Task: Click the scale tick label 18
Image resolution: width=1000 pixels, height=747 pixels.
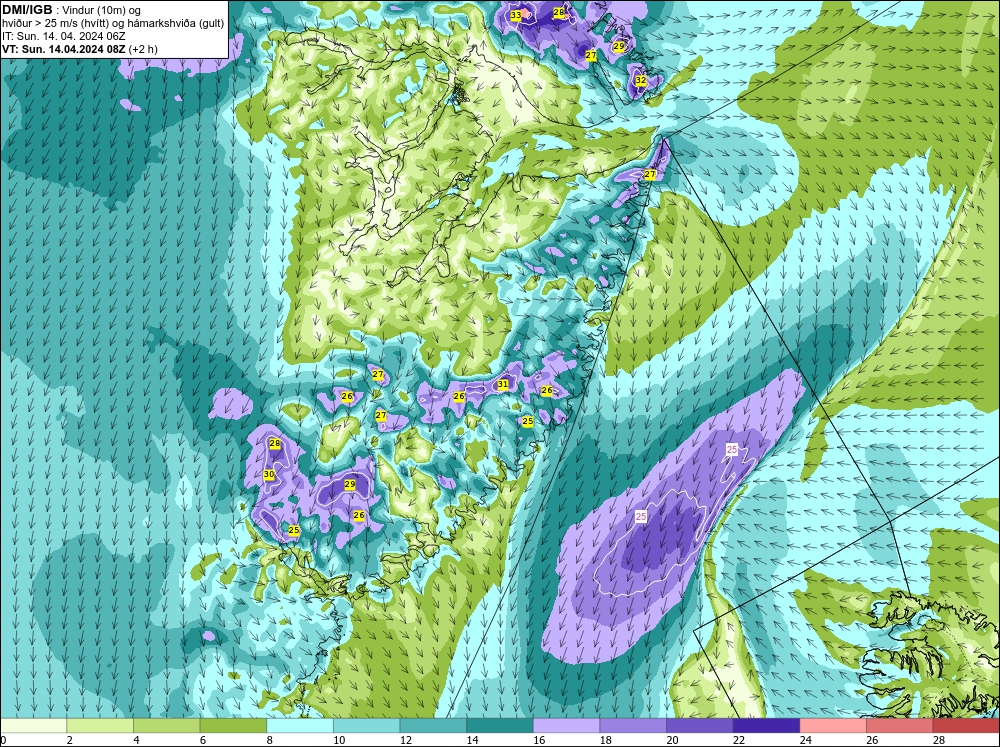Action: coord(605,740)
